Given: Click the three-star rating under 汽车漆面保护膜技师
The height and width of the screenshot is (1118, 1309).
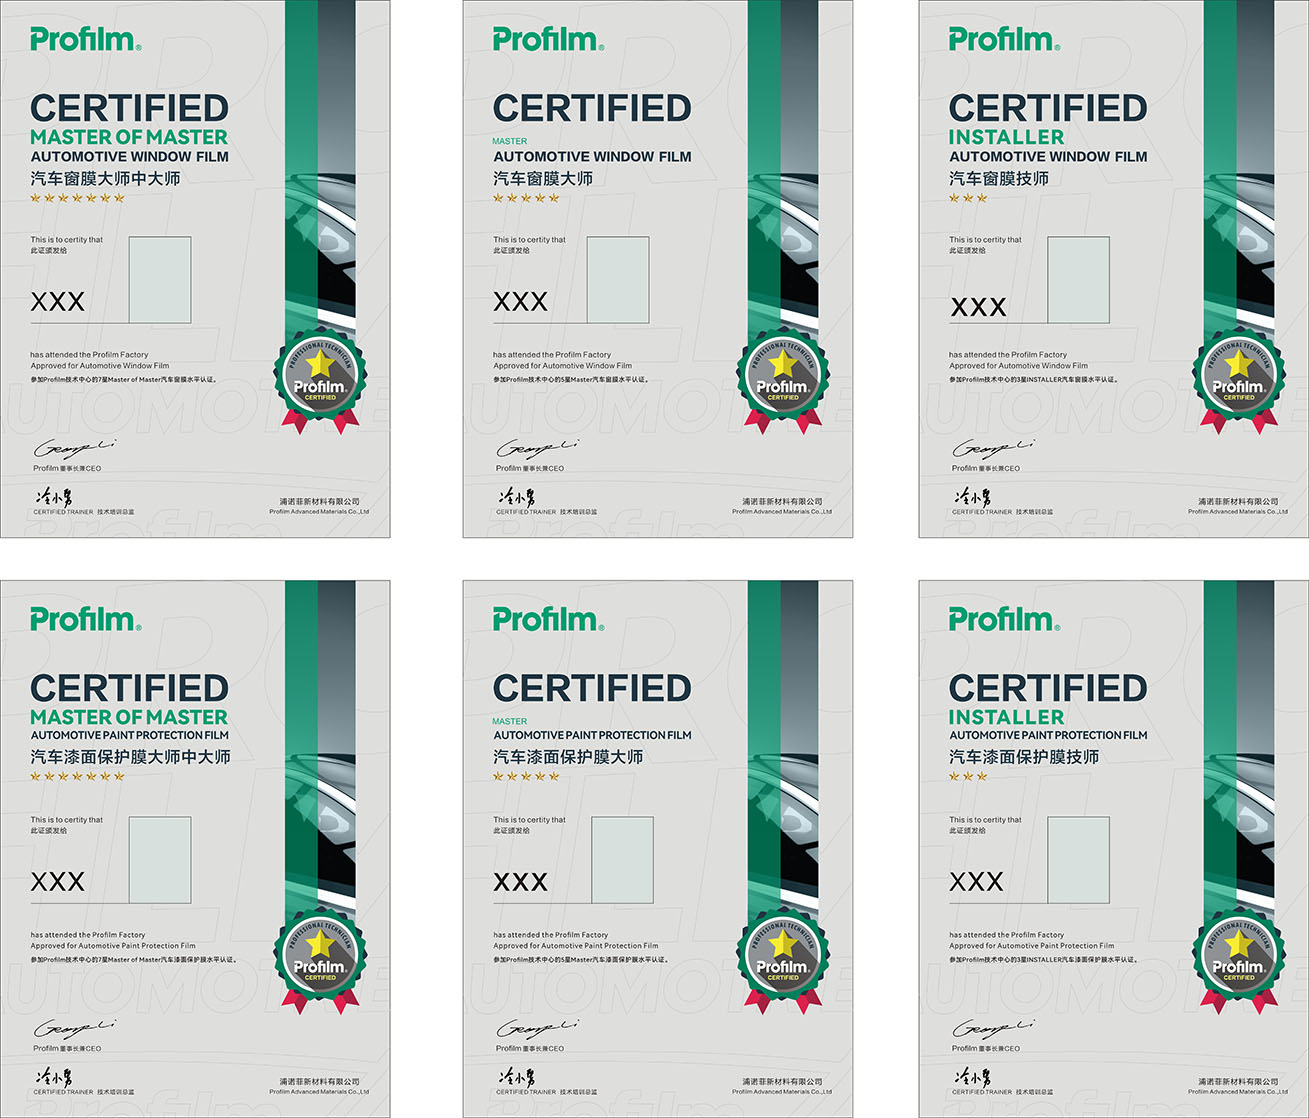Looking at the screenshot, I should pyautogui.click(x=968, y=776).
